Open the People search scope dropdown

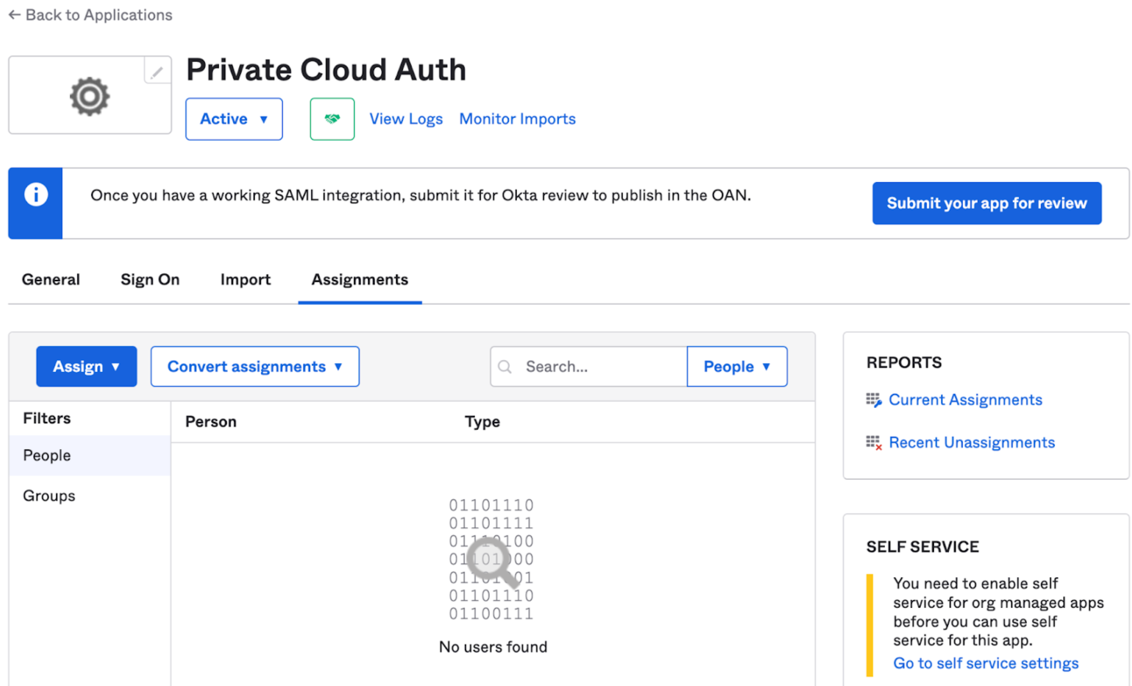[x=737, y=366]
